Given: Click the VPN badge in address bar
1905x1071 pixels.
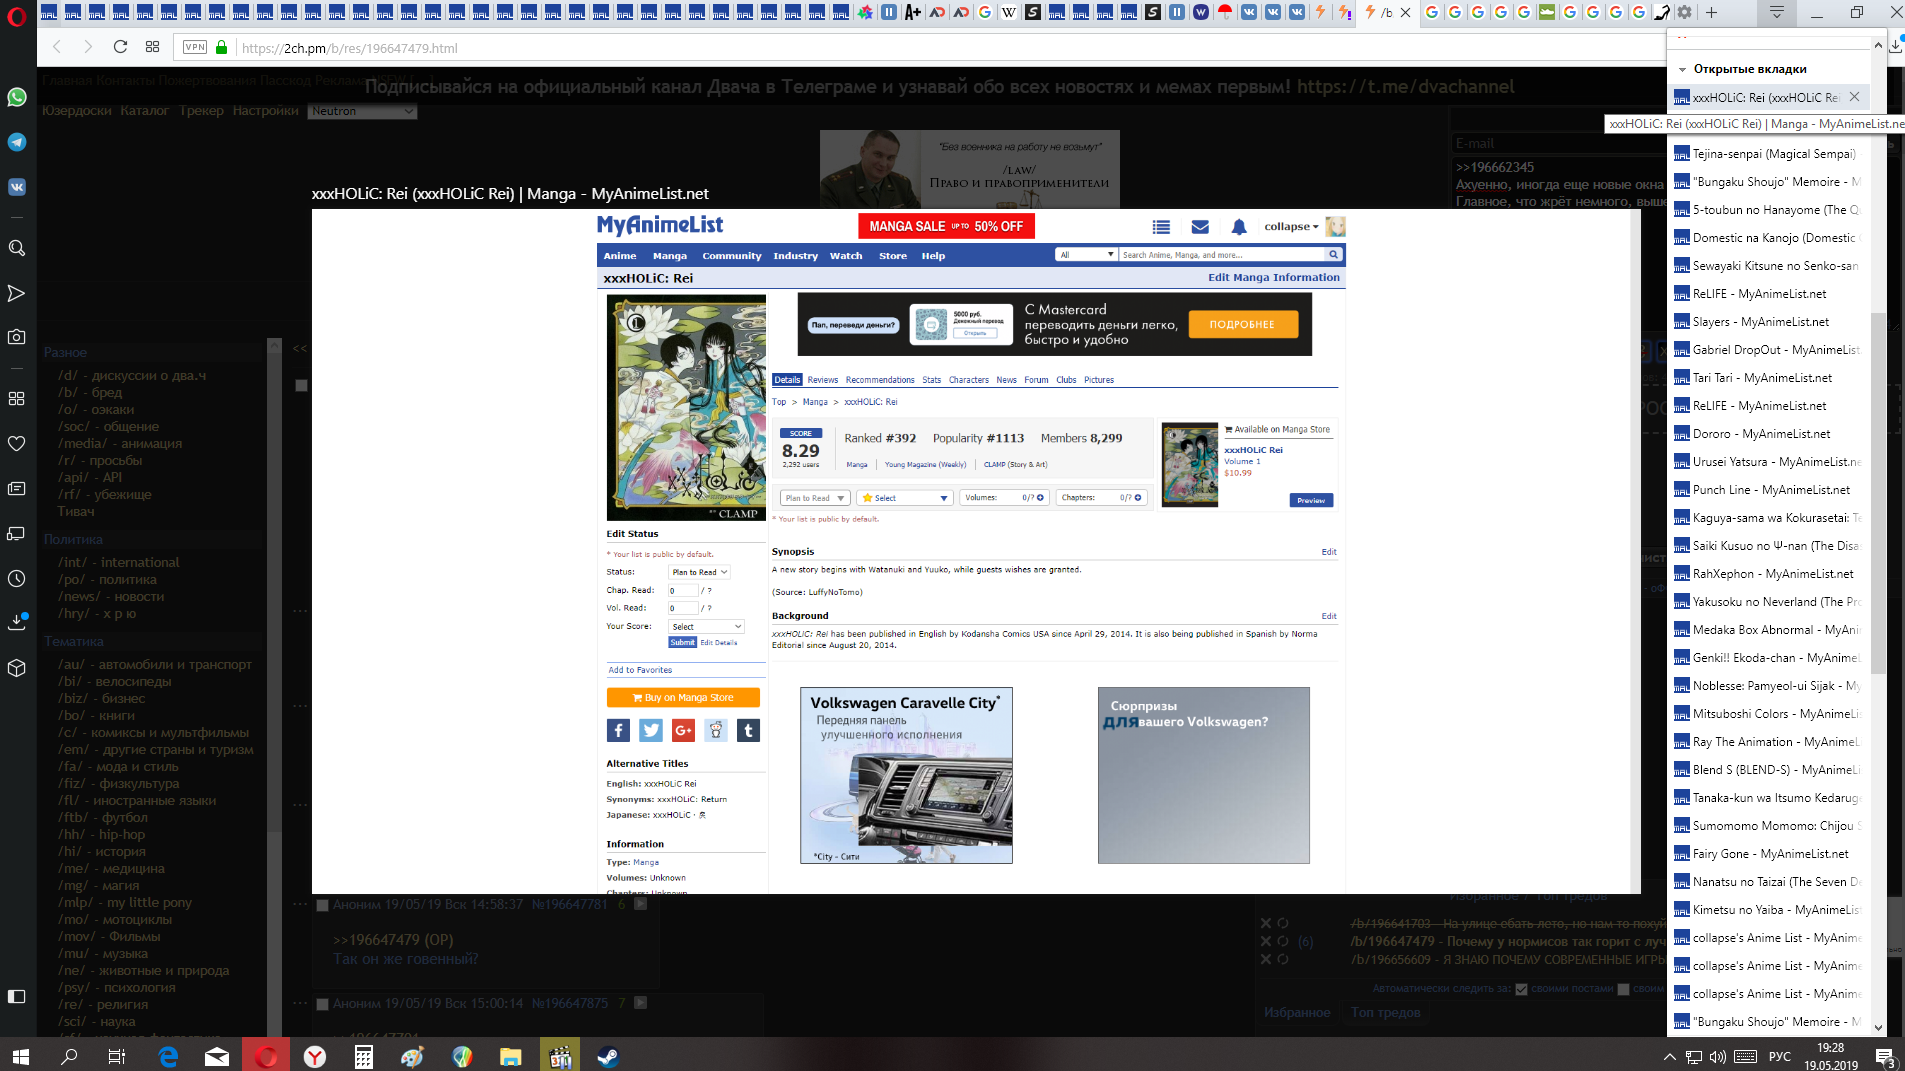Looking at the screenshot, I should (x=195, y=47).
